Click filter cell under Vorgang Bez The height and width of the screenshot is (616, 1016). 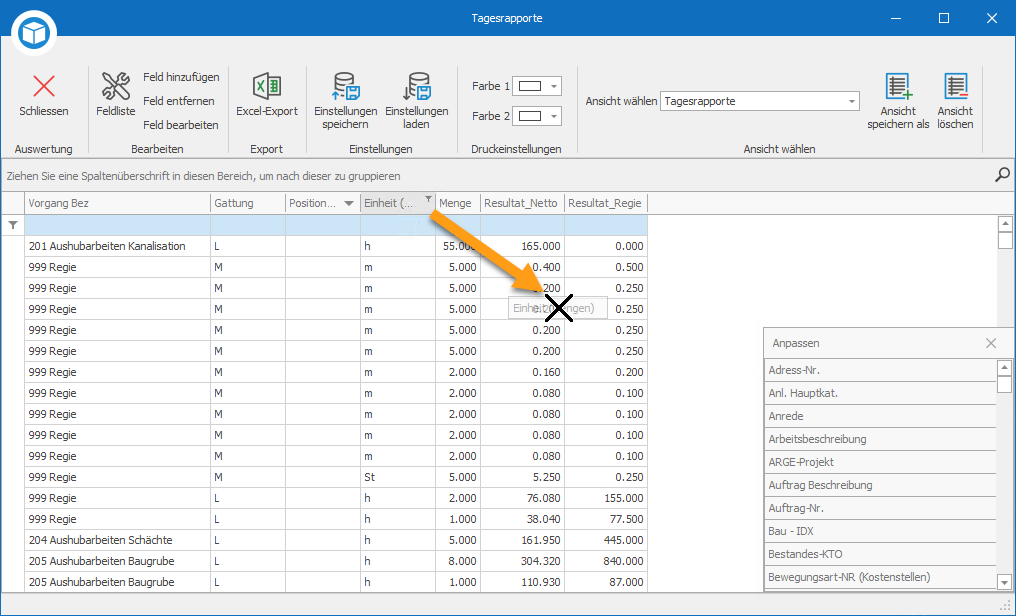pos(117,225)
